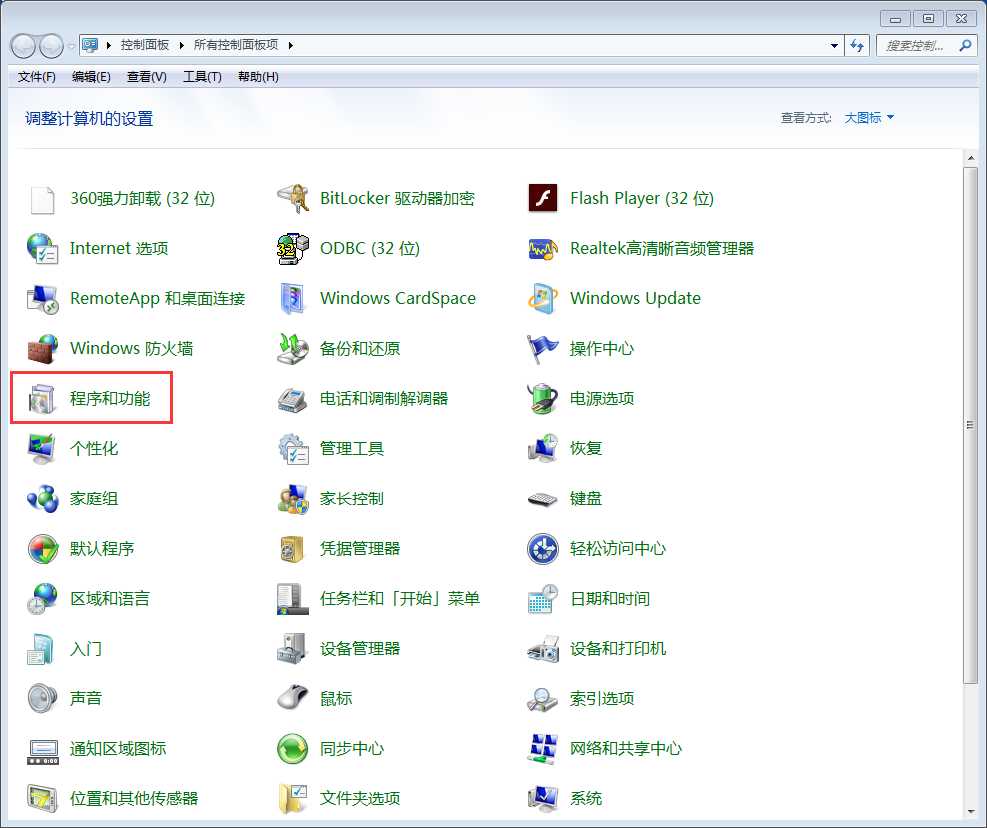
Task: Open the 电话和调制解调器 icon
Action: pyautogui.click(x=293, y=399)
